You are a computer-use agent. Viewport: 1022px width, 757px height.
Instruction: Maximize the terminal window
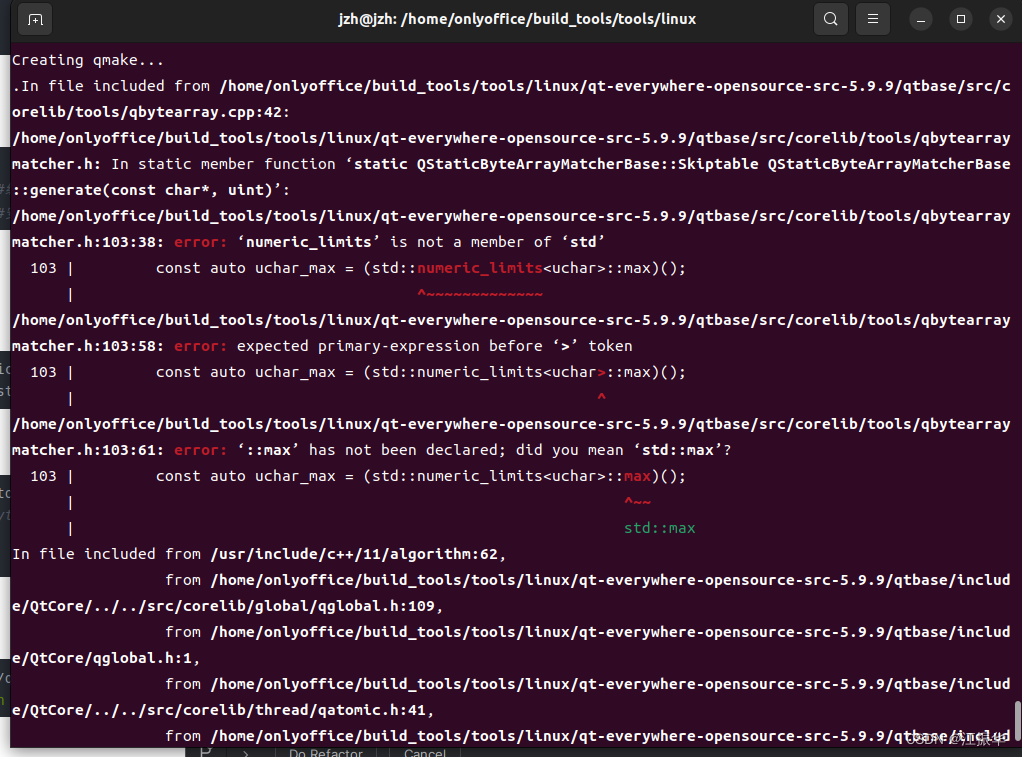tap(960, 19)
